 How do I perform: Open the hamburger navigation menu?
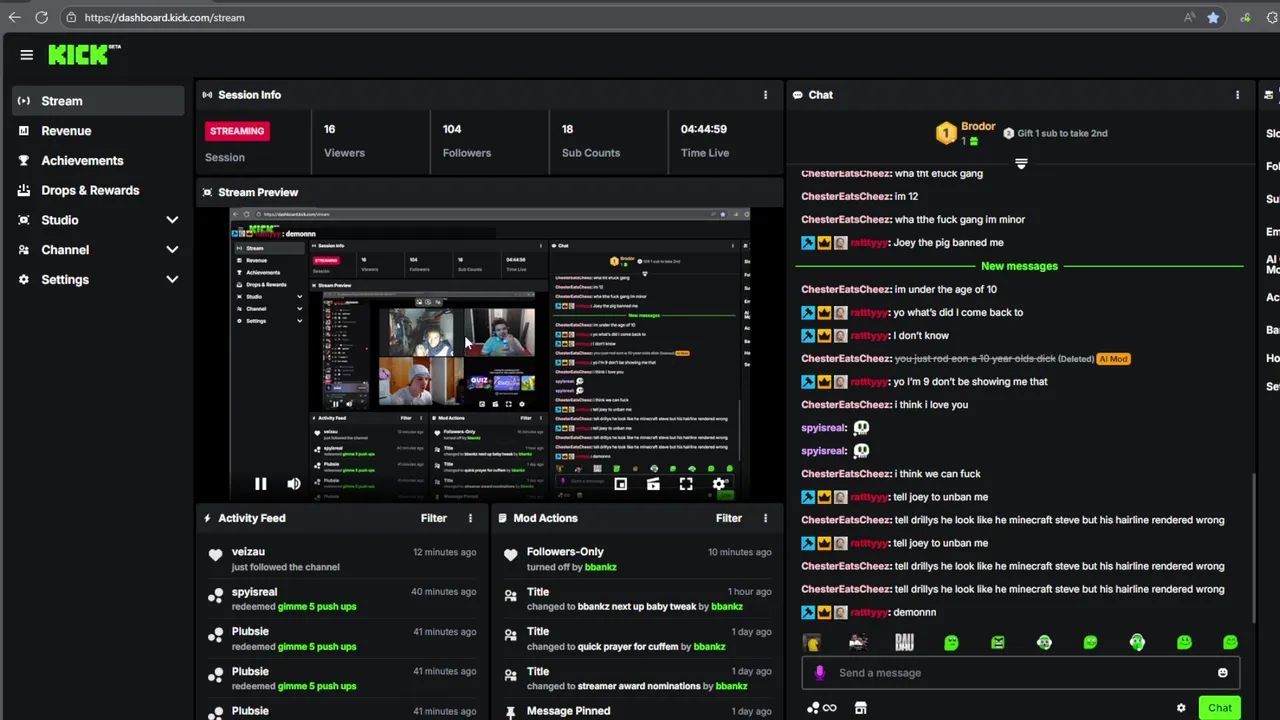(x=27, y=55)
